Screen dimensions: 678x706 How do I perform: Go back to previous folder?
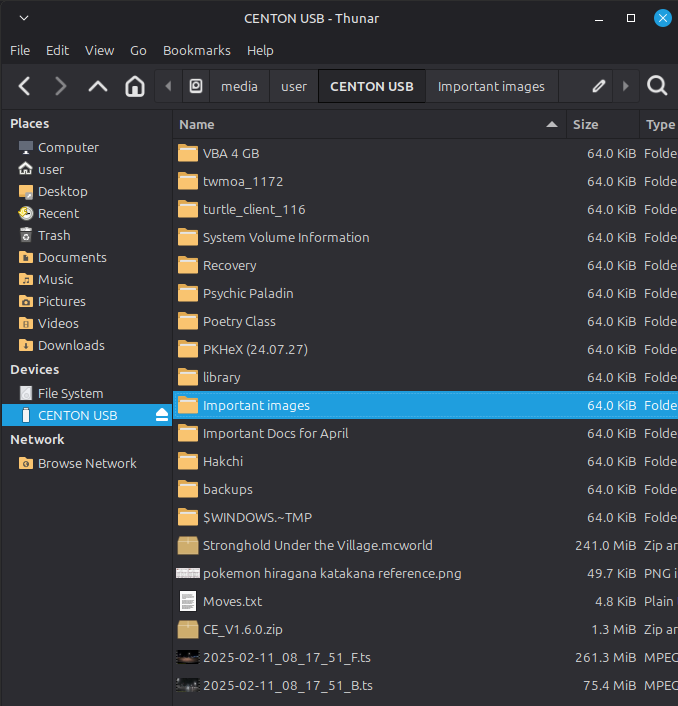click(x=25, y=86)
